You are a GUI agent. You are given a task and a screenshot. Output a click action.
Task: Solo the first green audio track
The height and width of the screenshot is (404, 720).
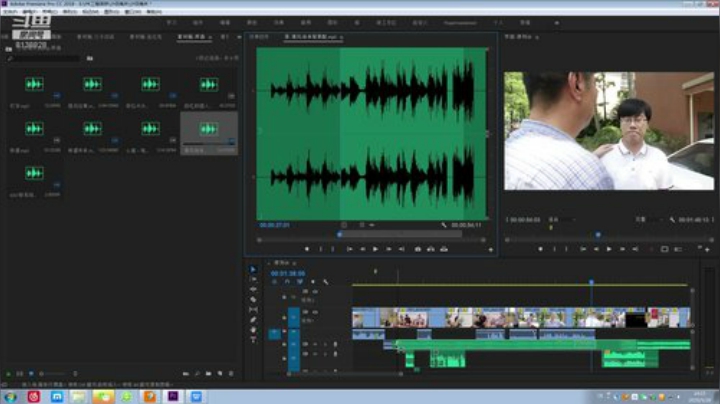(x=325, y=344)
